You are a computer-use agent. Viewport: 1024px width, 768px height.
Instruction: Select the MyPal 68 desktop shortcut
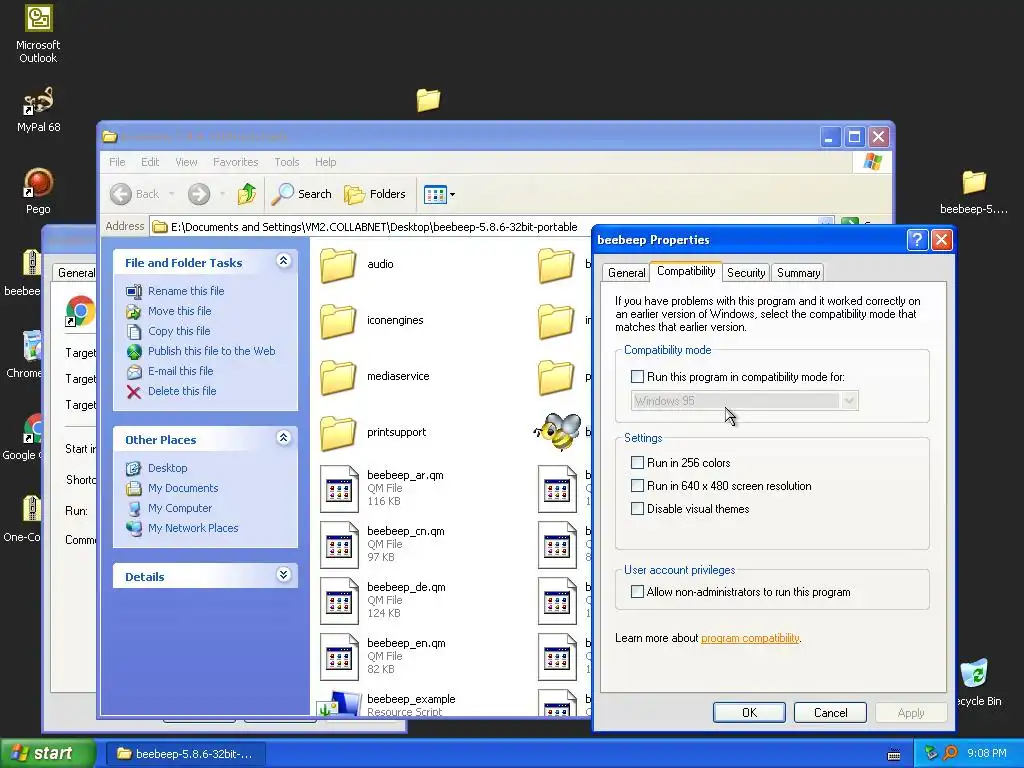tap(38, 110)
